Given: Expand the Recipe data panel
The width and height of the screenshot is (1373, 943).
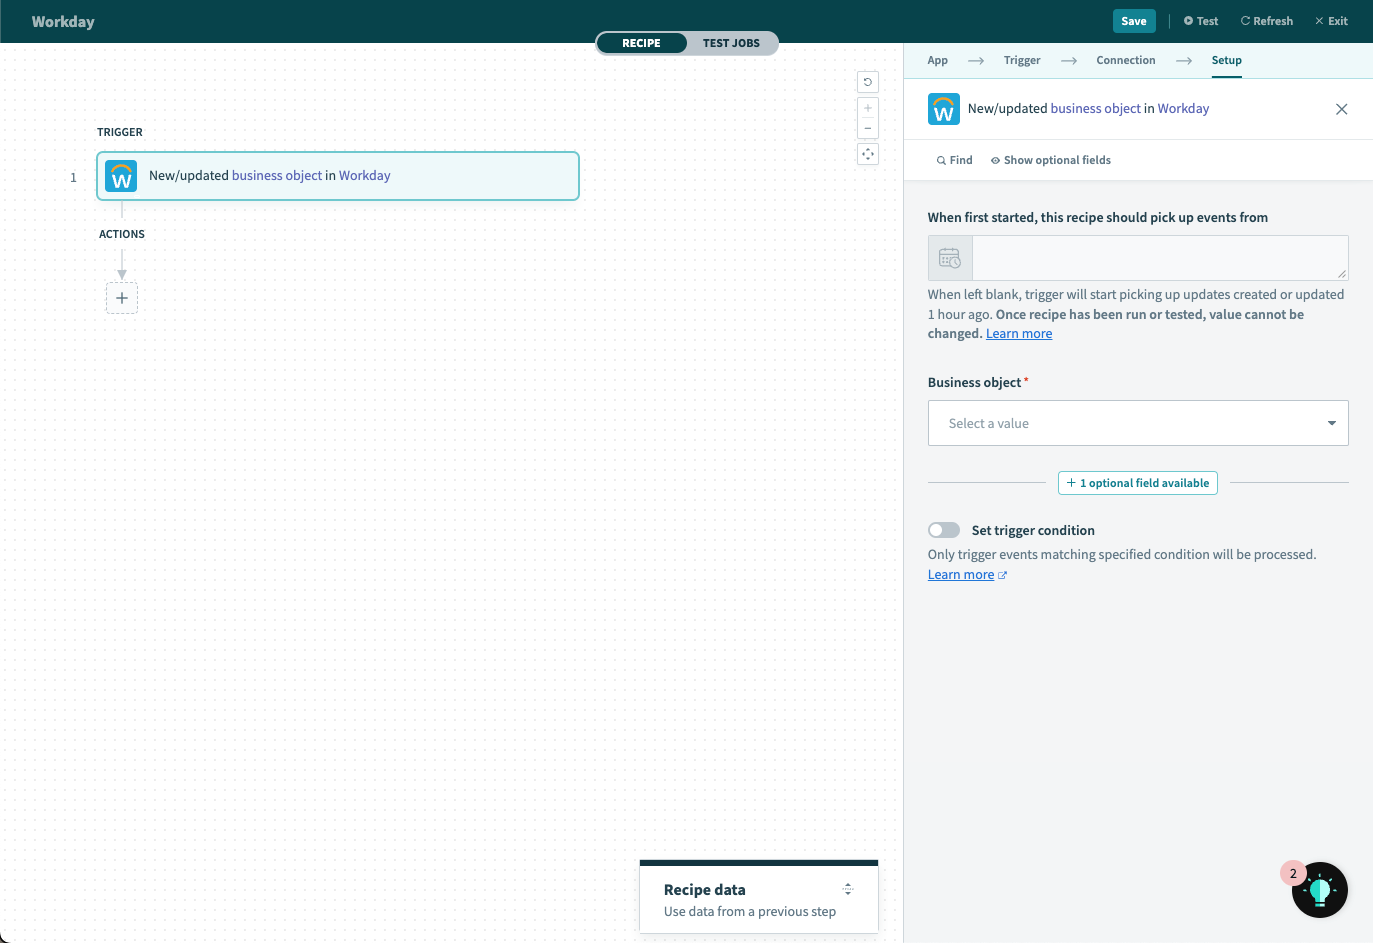Looking at the screenshot, I should (x=847, y=889).
